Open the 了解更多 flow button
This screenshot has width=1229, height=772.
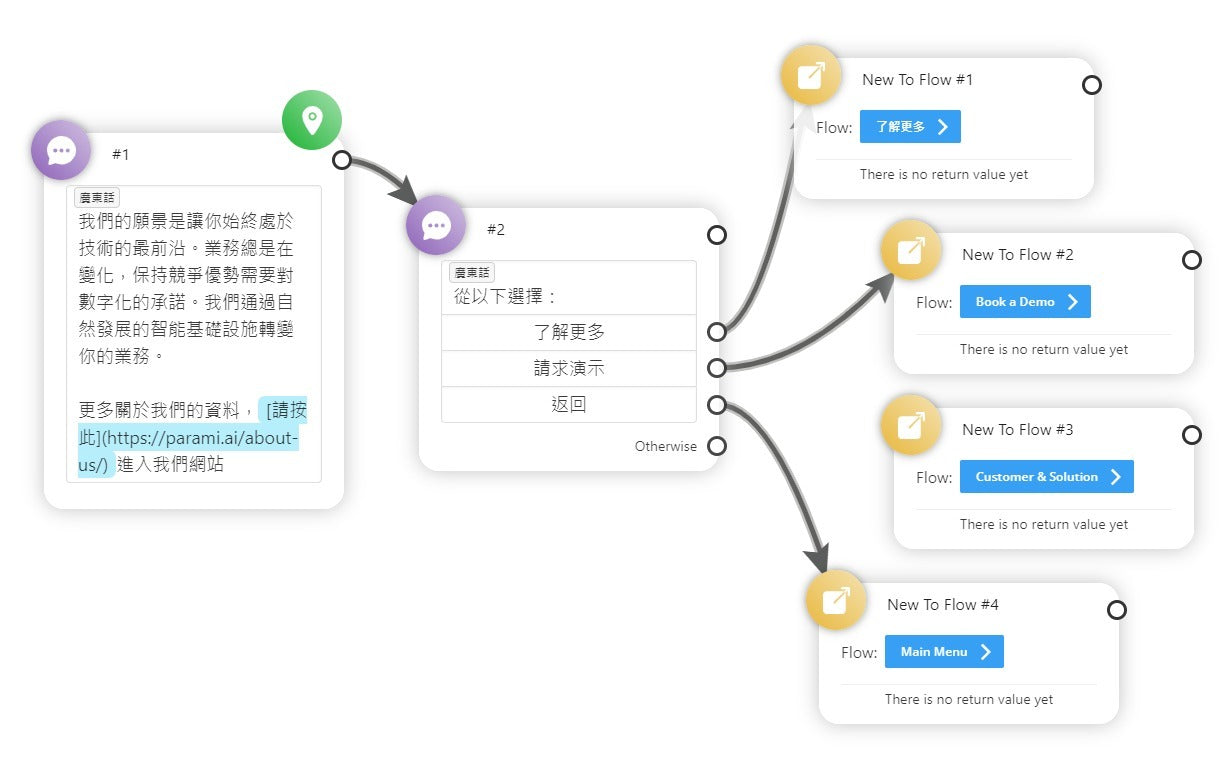(x=910, y=127)
